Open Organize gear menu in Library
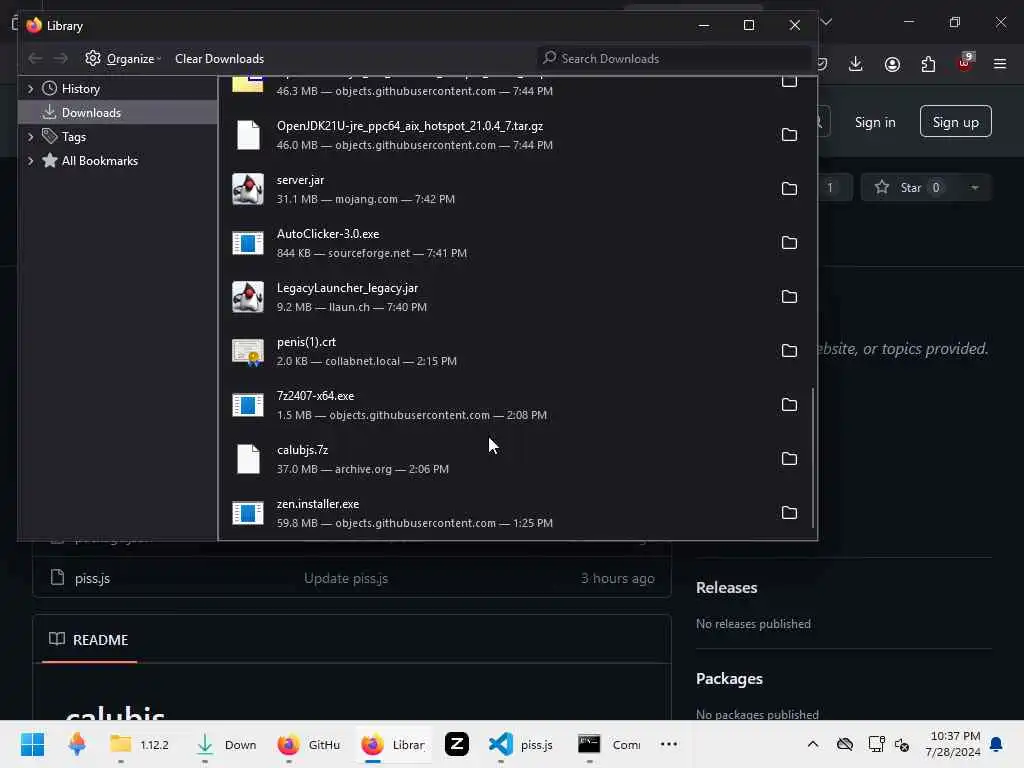The image size is (1024, 768). coord(123,59)
